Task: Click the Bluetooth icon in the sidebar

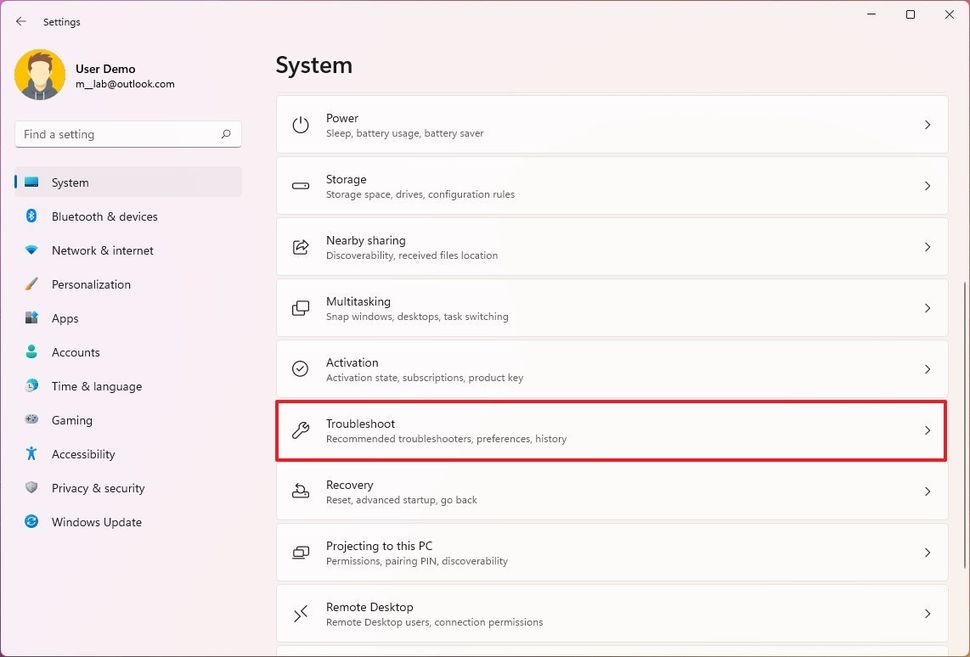Action: click(x=31, y=216)
